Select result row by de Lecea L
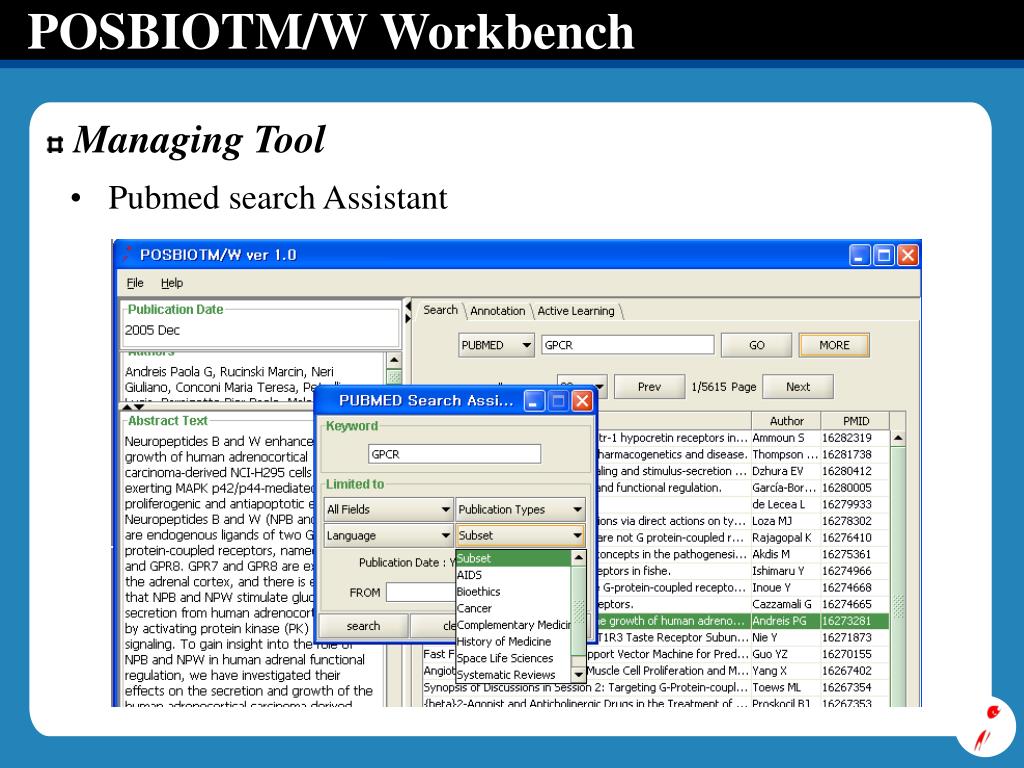 pos(743,504)
